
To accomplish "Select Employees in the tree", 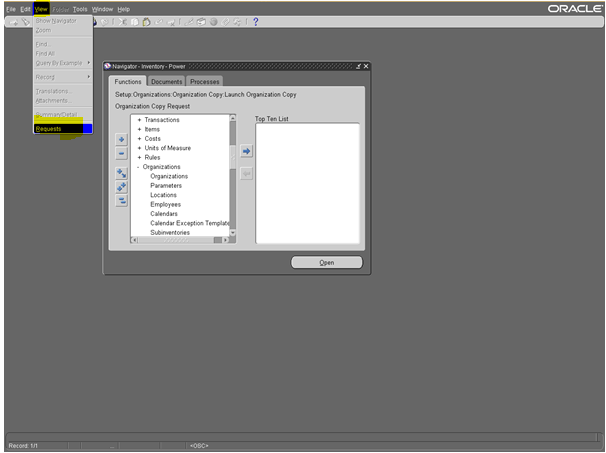I will coord(165,204).
